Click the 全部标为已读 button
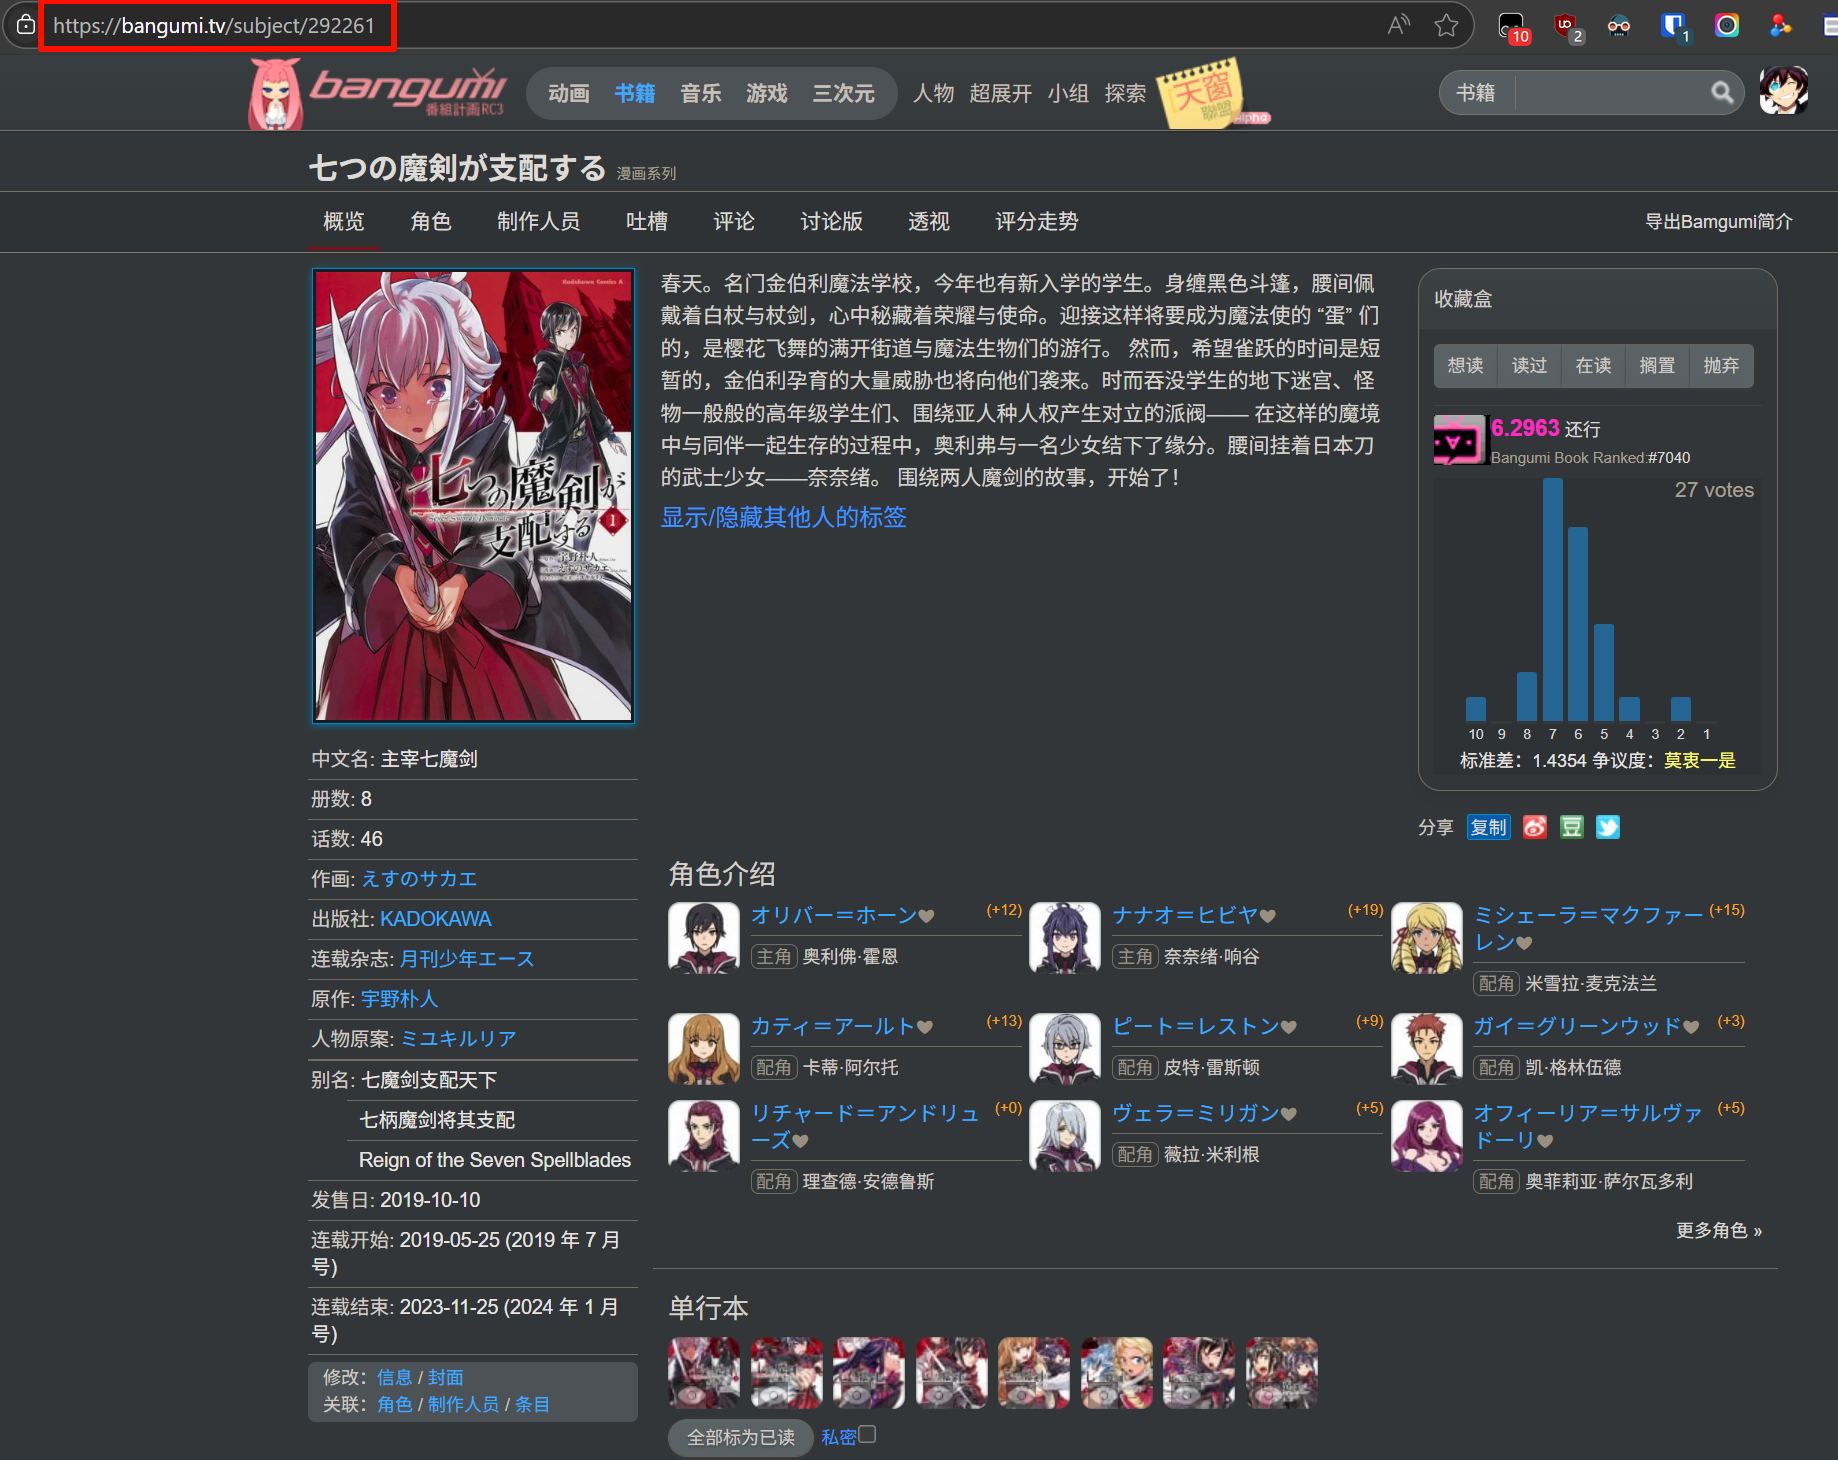The width and height of the screenshot is (1838, 1460). pyautogui.click(x=741, y=1437)
